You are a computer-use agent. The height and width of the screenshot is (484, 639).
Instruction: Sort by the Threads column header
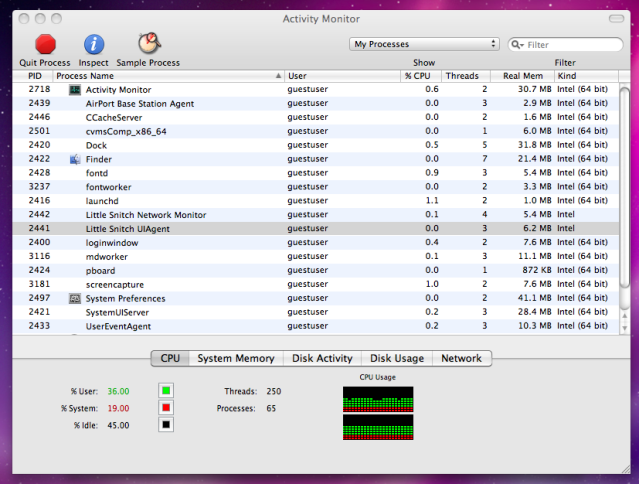coord(466,76)
